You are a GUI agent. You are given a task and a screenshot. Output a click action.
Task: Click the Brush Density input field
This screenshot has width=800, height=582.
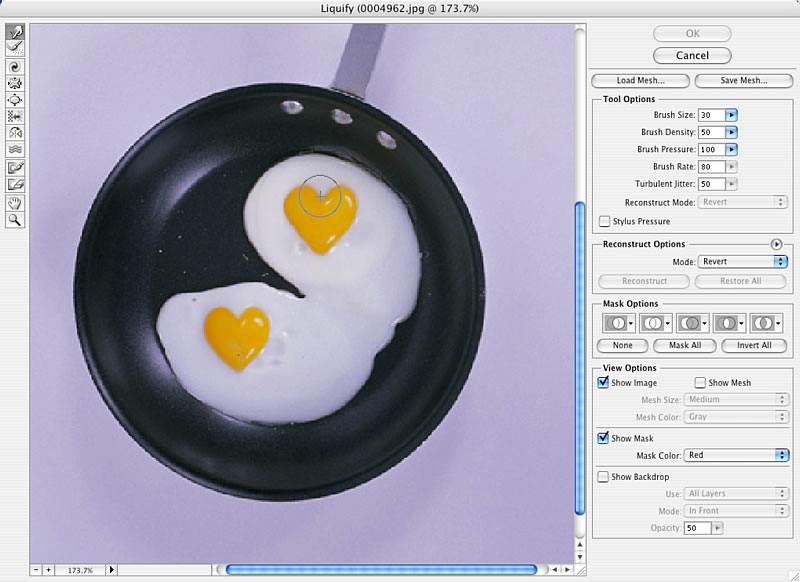tap(712, 132)
